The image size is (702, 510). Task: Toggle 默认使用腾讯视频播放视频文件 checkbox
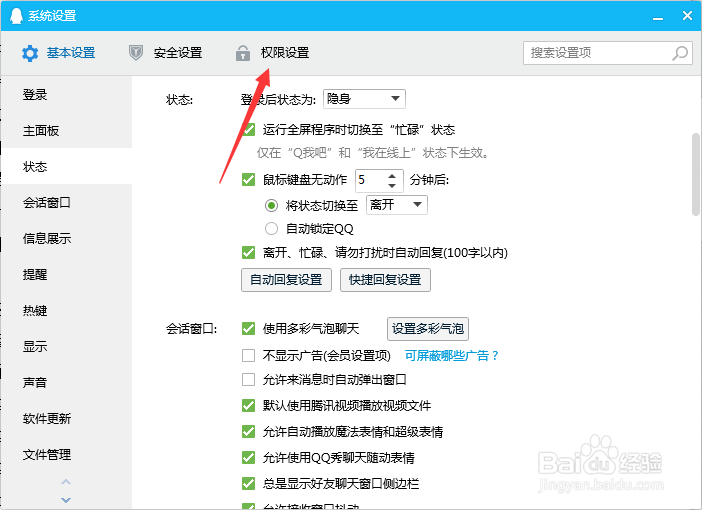(x=248, y=406)
